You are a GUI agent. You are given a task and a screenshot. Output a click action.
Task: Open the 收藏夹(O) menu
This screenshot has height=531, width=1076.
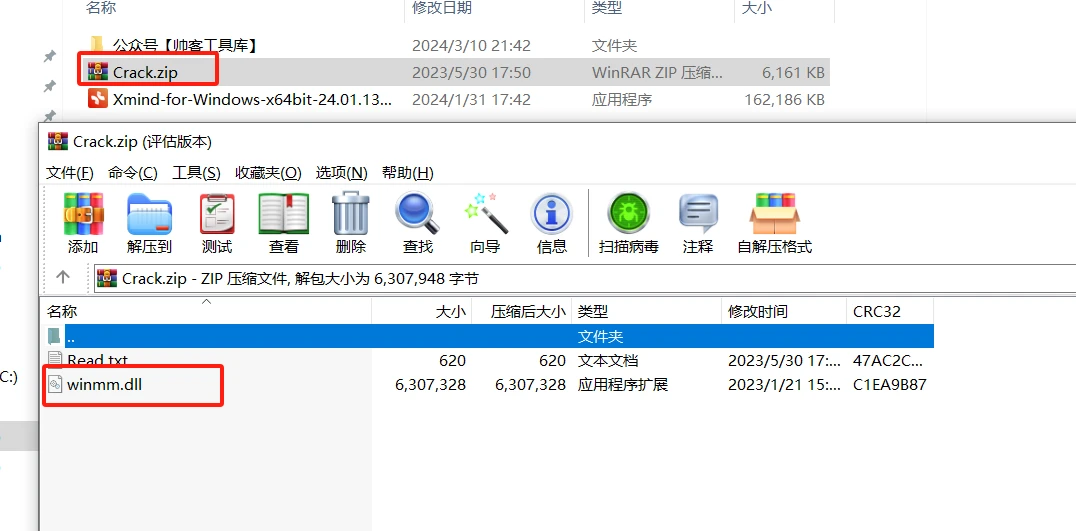(268, 172)
